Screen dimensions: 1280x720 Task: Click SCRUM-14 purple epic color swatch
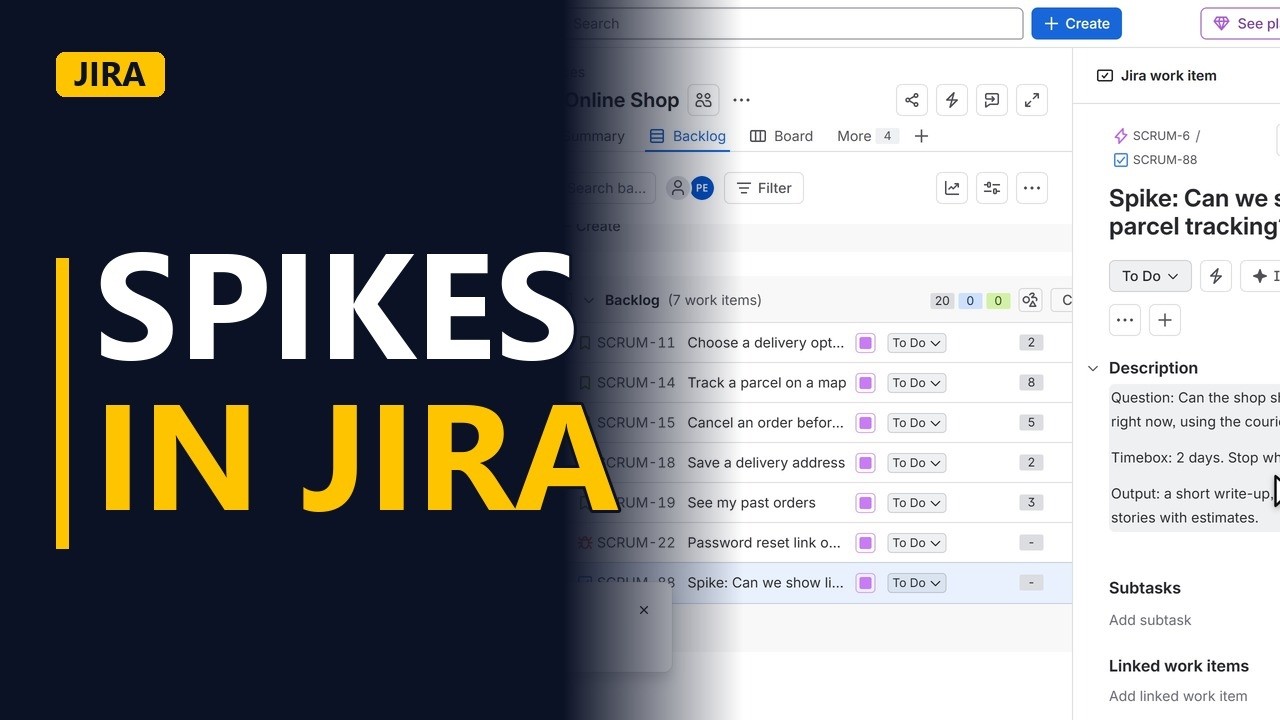click(x=865, y=383)
